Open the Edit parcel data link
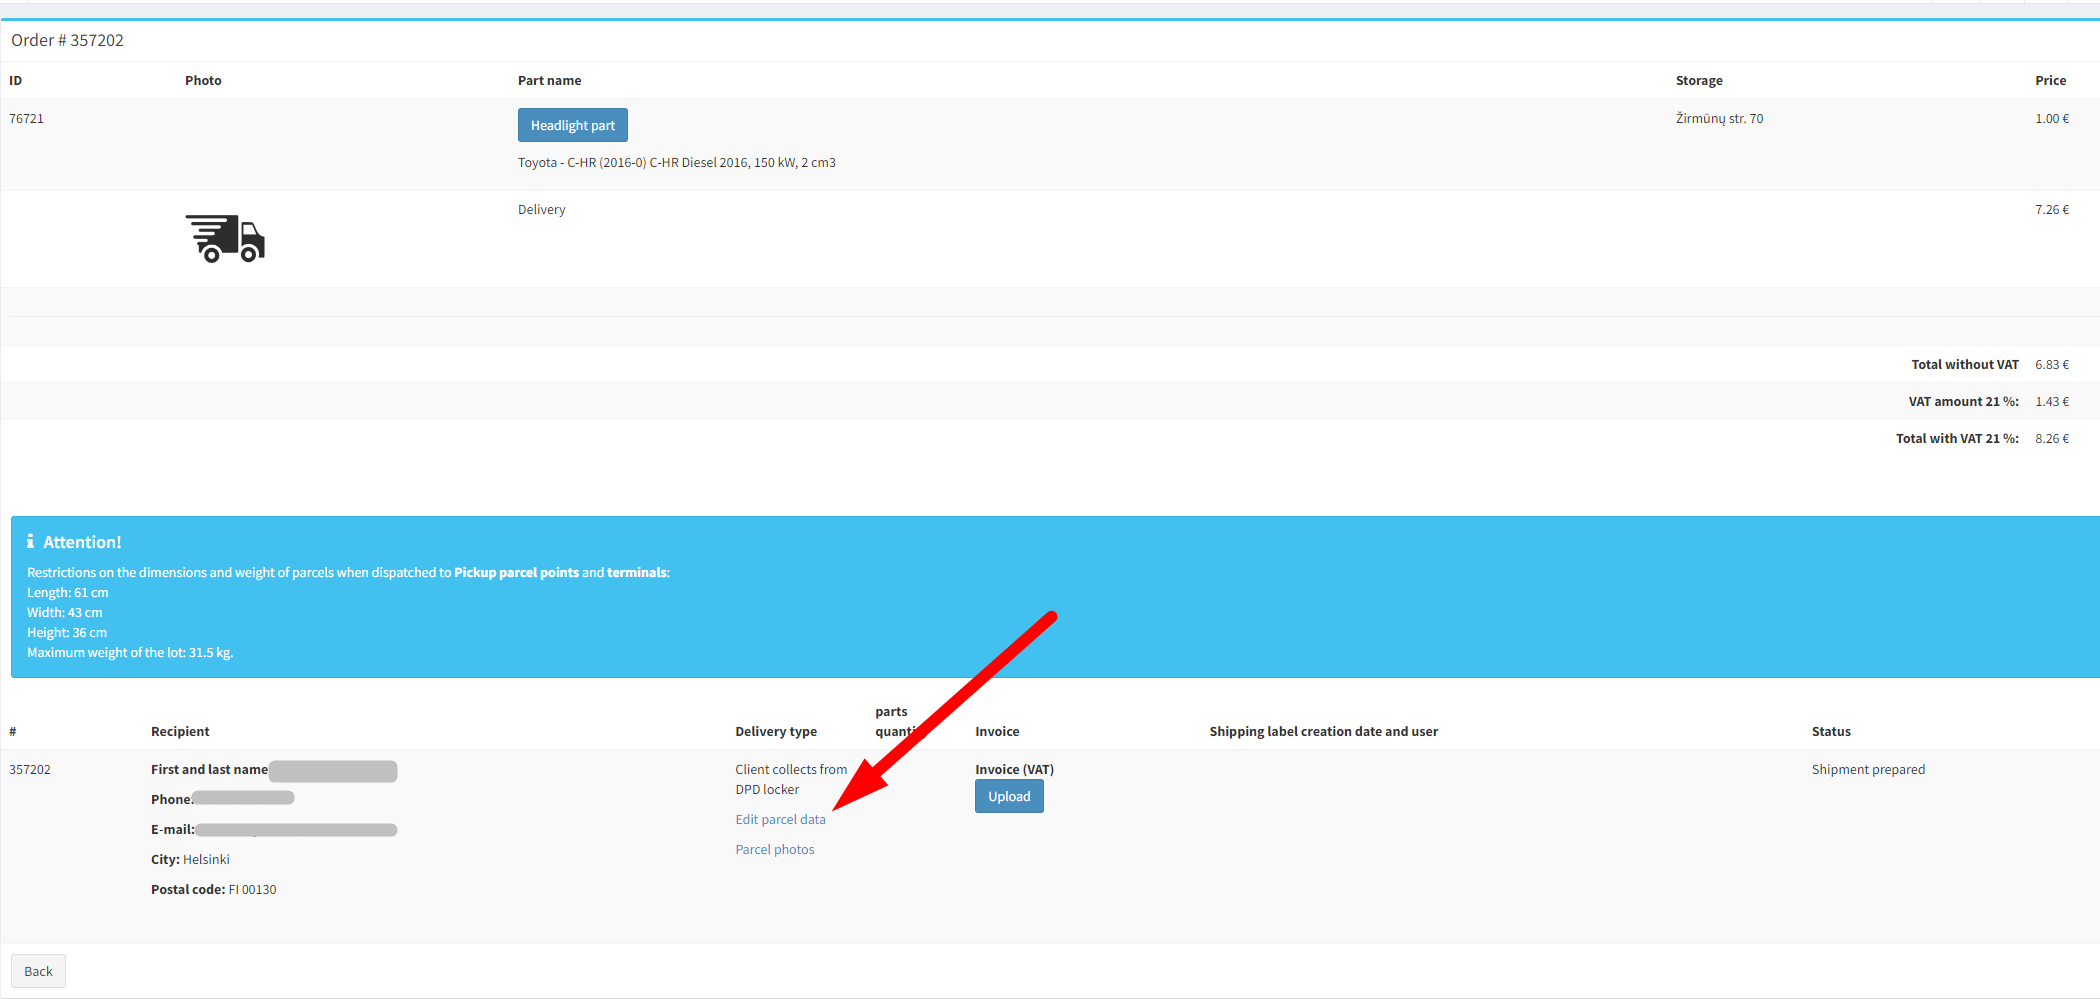The width and height of the screenshot is (2100, 999). 780,819
